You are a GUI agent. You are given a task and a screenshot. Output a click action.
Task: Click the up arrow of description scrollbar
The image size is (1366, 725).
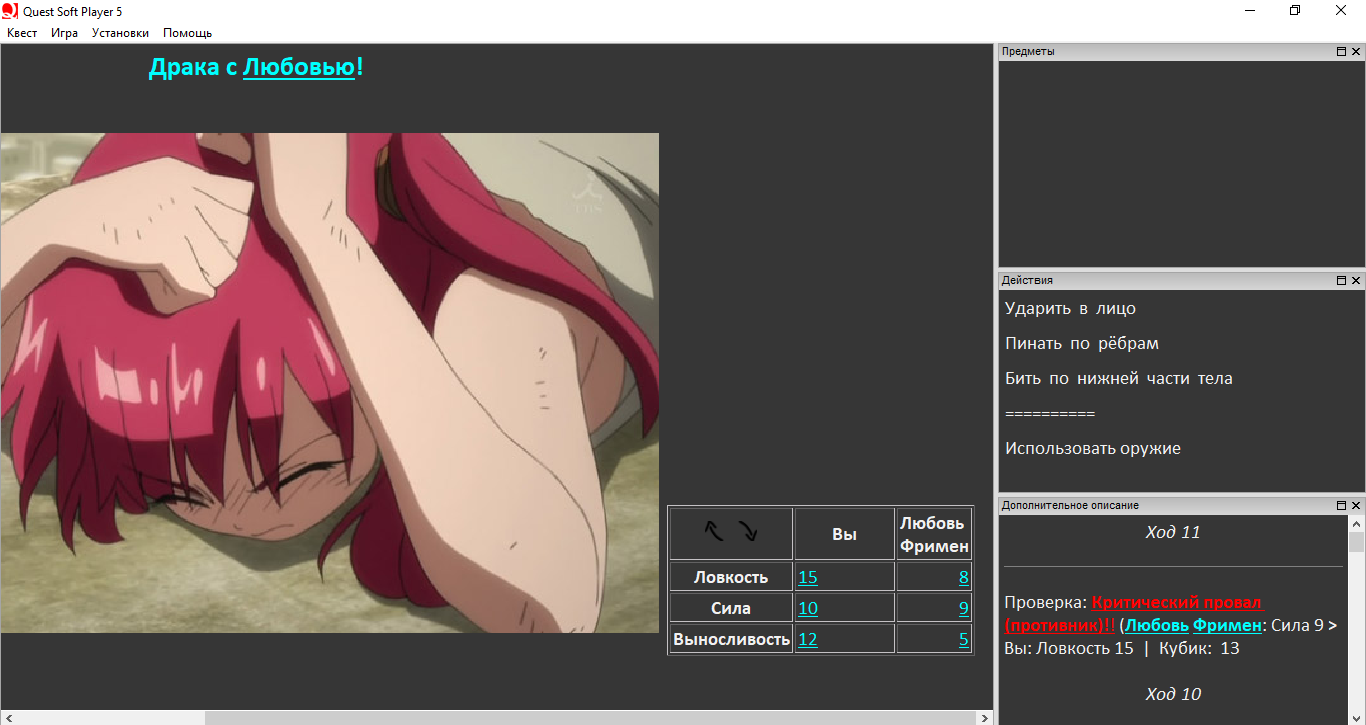tap(1356, 523)
